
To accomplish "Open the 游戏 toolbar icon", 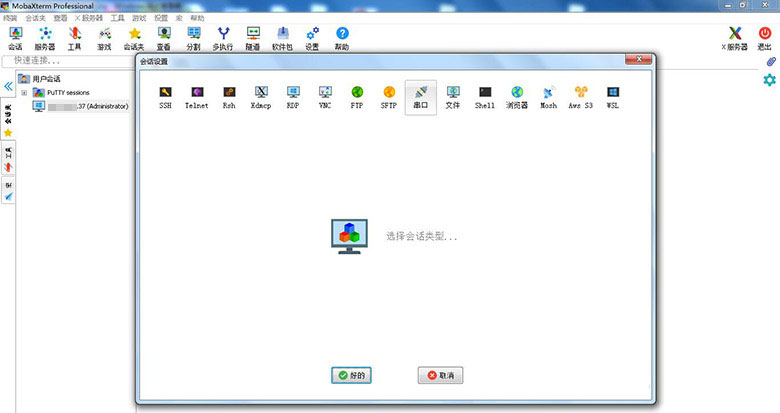I will click(x=104, y=39).
